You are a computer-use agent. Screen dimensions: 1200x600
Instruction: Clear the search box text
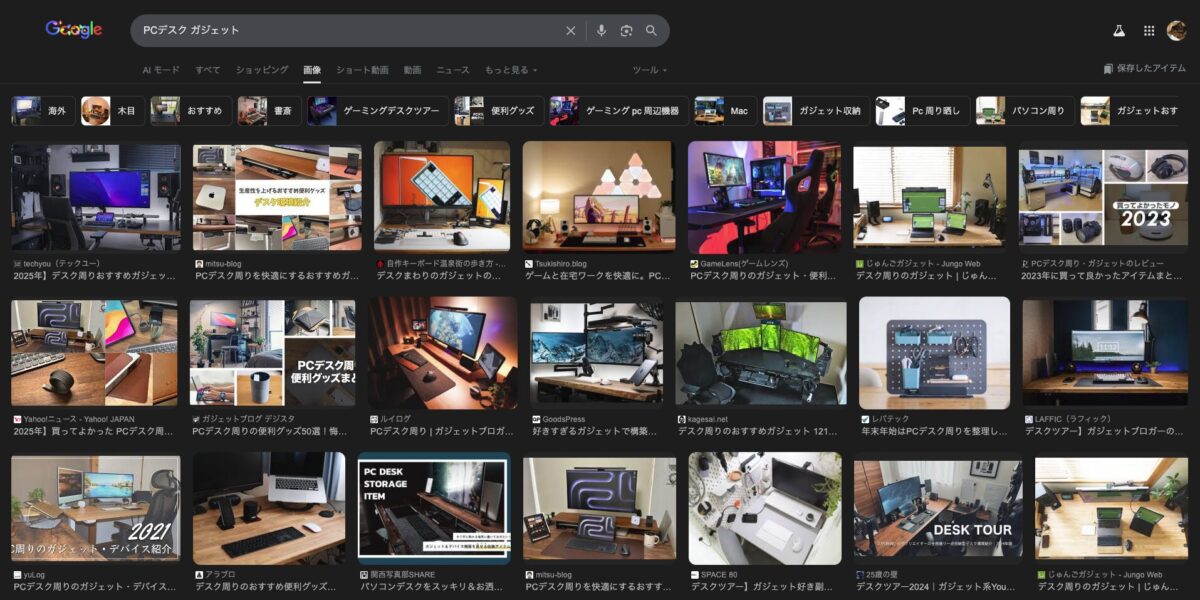(571, 31)
